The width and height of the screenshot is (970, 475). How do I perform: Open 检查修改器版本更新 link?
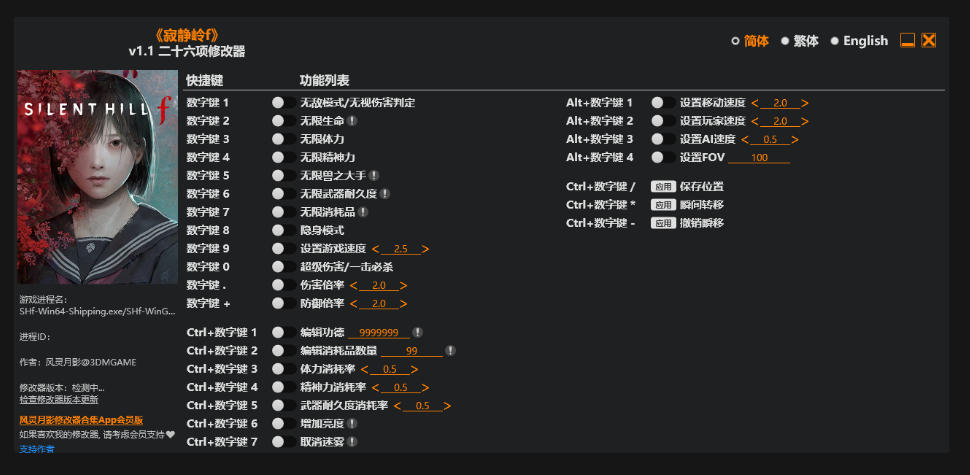[x=59, y=400]
